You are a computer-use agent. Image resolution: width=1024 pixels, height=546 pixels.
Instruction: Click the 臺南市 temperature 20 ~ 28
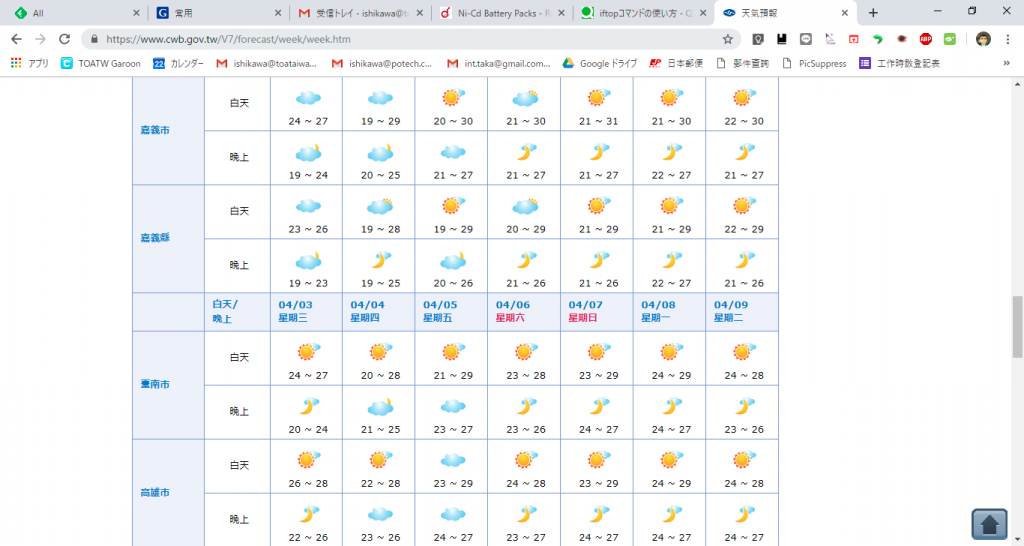[381, 376]
